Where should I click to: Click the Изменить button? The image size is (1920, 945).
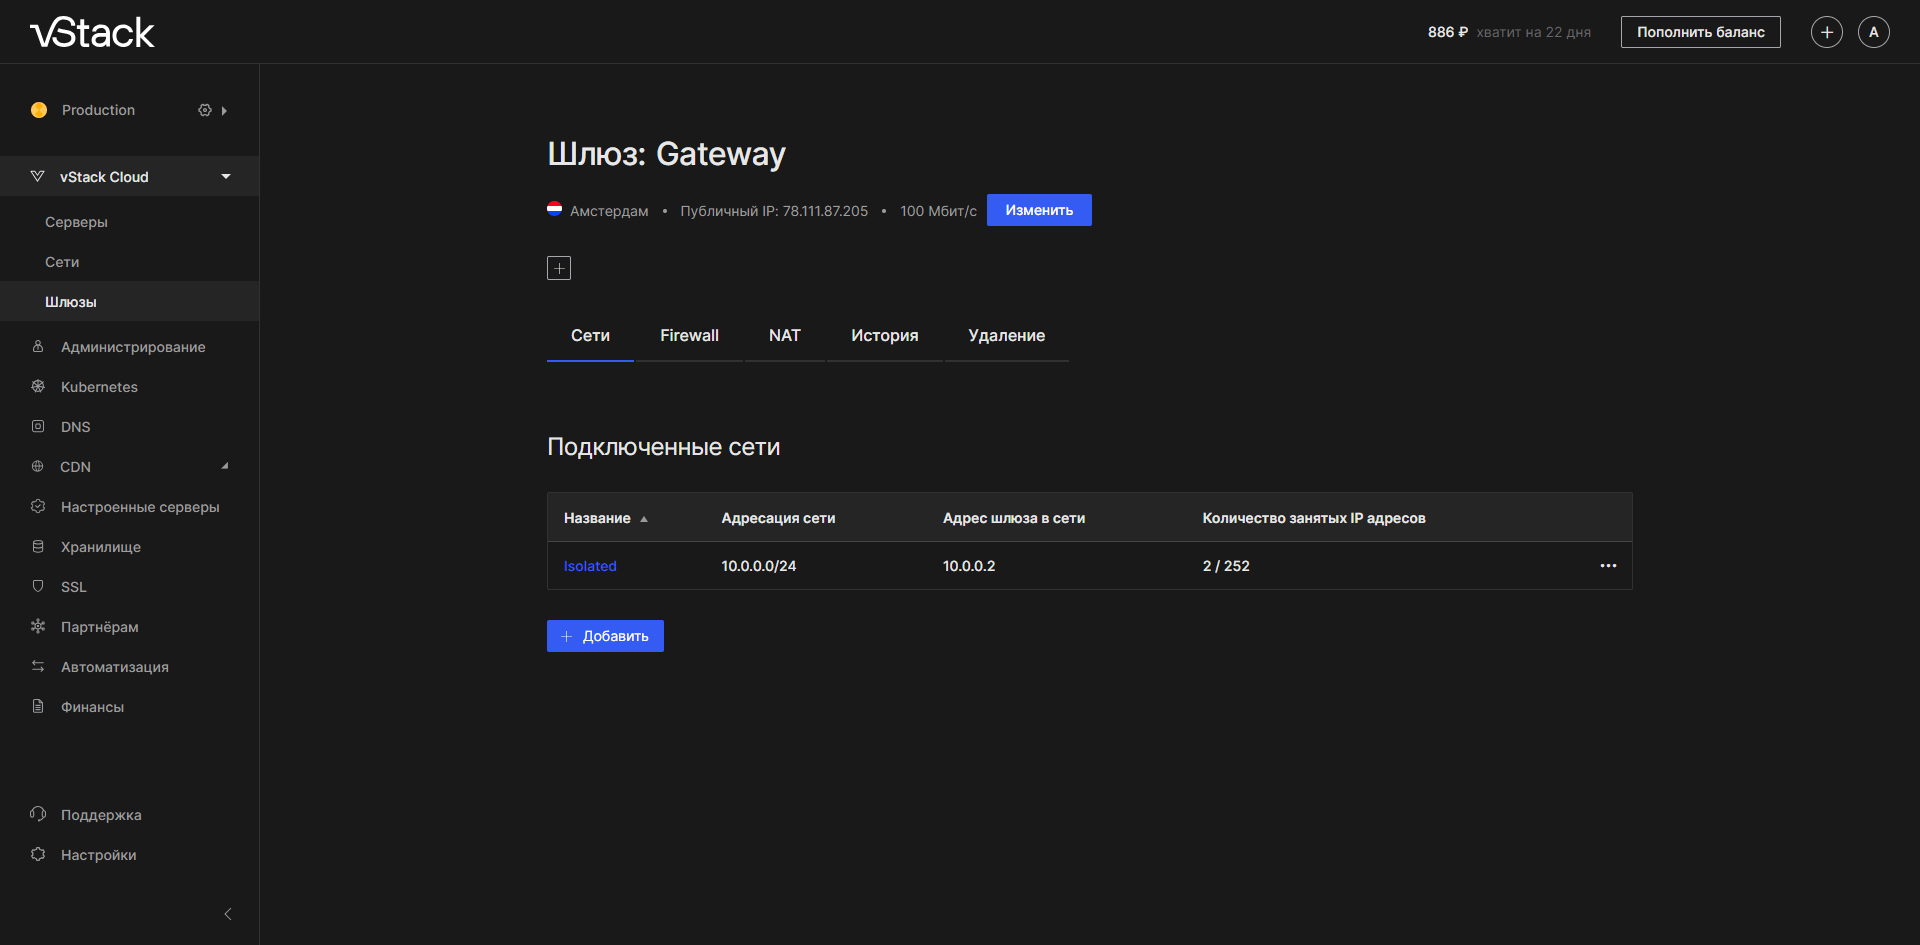(x=1038, y=210)
